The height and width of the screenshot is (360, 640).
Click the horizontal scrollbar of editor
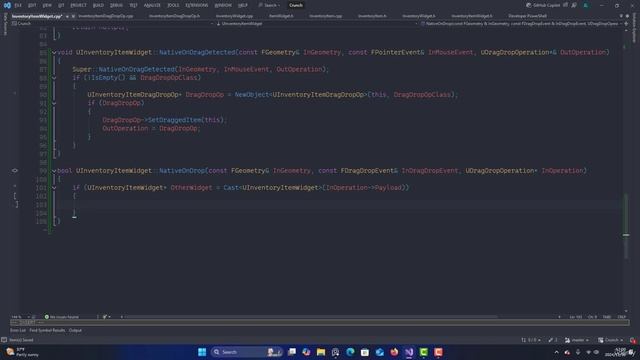310,317
